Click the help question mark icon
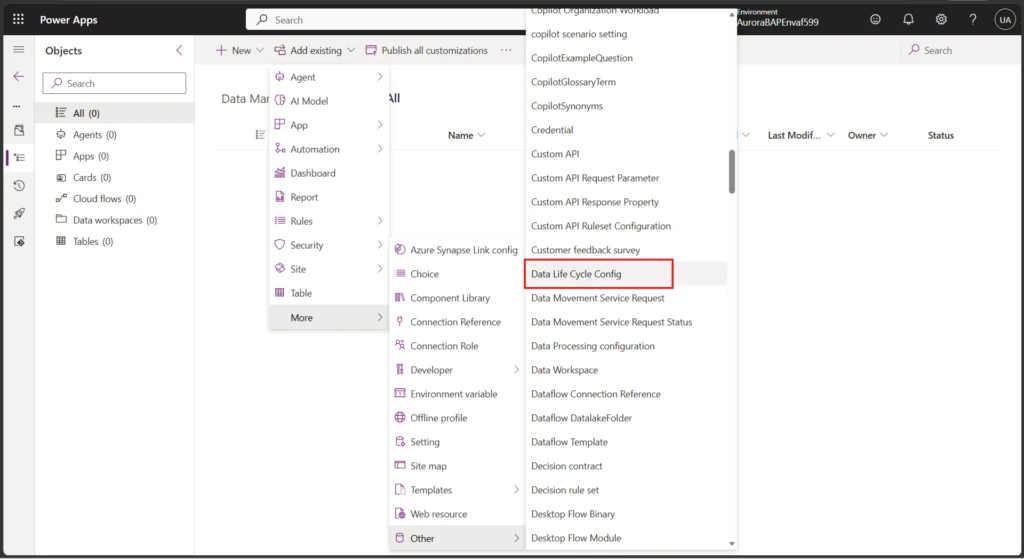1024x559 pixels. click(972, 20)
